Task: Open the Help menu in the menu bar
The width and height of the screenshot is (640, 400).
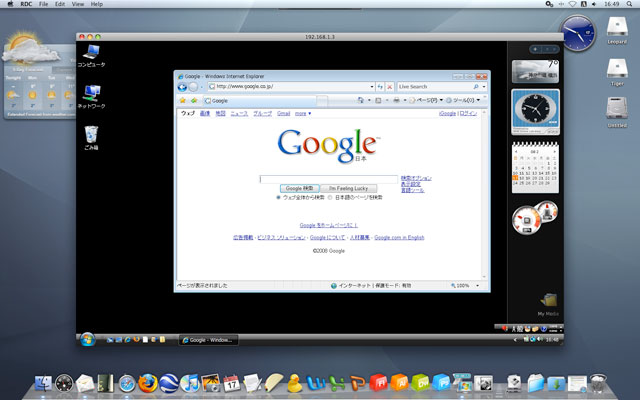Action: coord(97,4)
